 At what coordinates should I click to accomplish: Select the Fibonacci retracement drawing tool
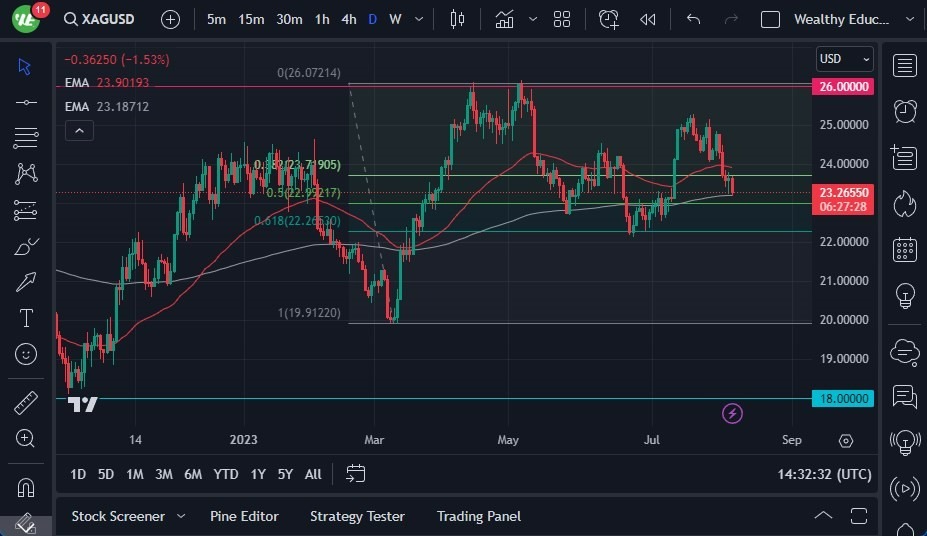[26, 137]
